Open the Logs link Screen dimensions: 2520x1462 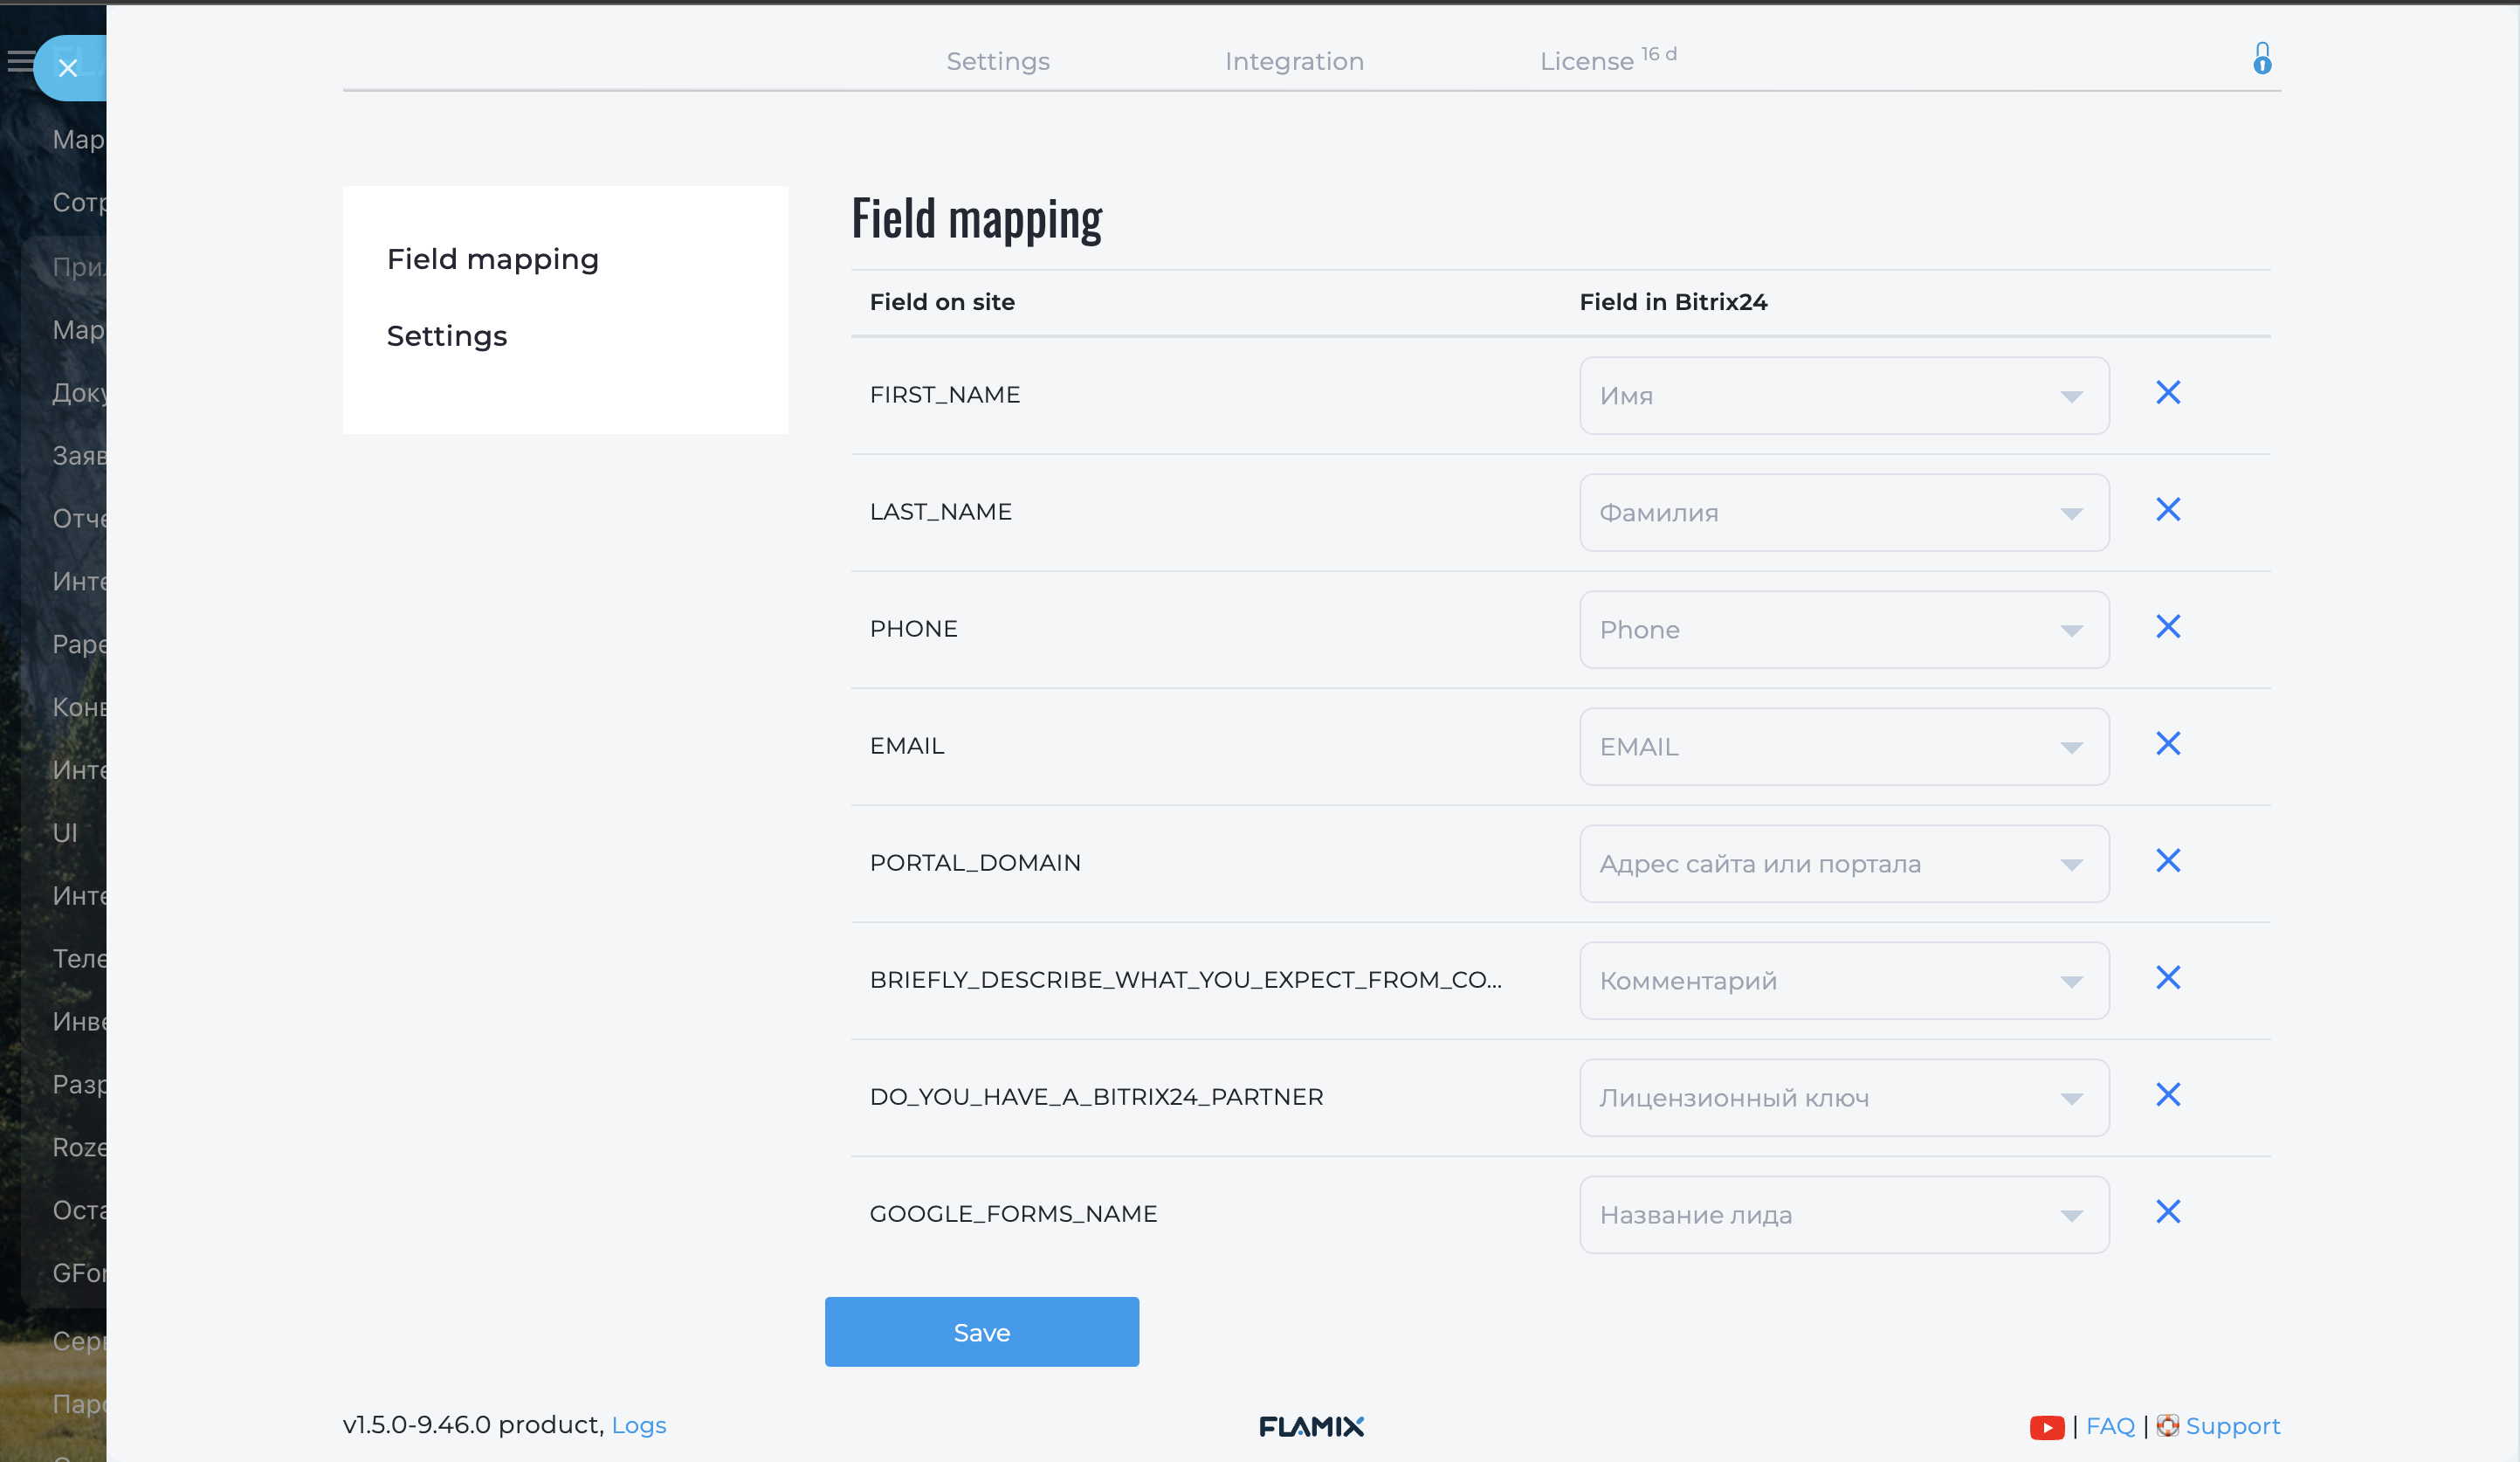pos(638,1425)
